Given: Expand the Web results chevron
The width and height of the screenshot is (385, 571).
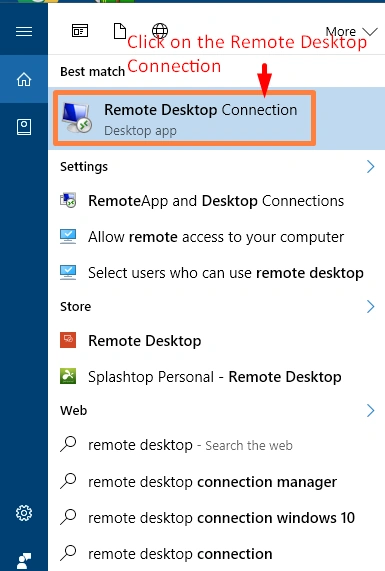Looking at the screenshot, I should pos(370,410).
